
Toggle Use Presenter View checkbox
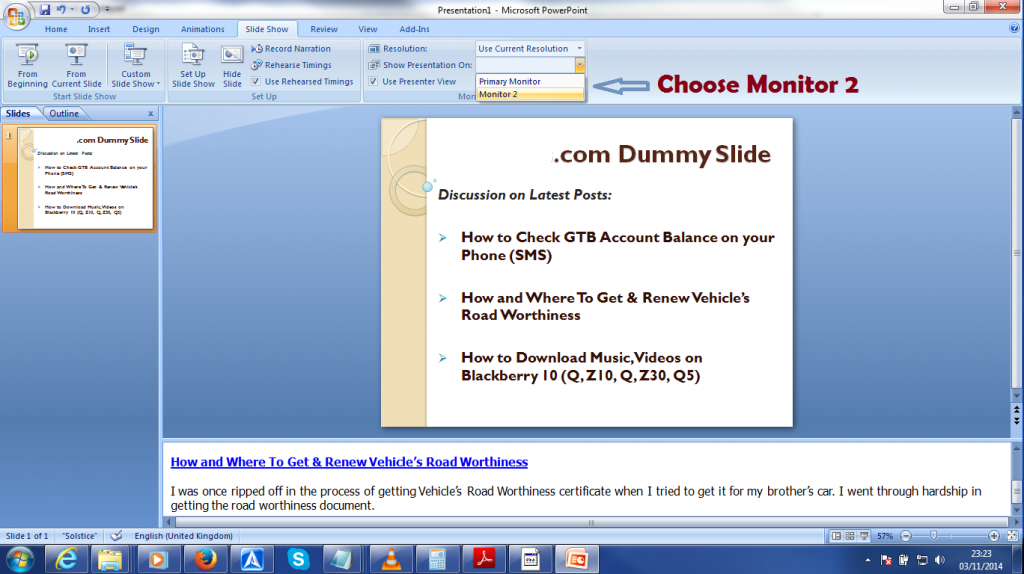(x=373, y=82)
